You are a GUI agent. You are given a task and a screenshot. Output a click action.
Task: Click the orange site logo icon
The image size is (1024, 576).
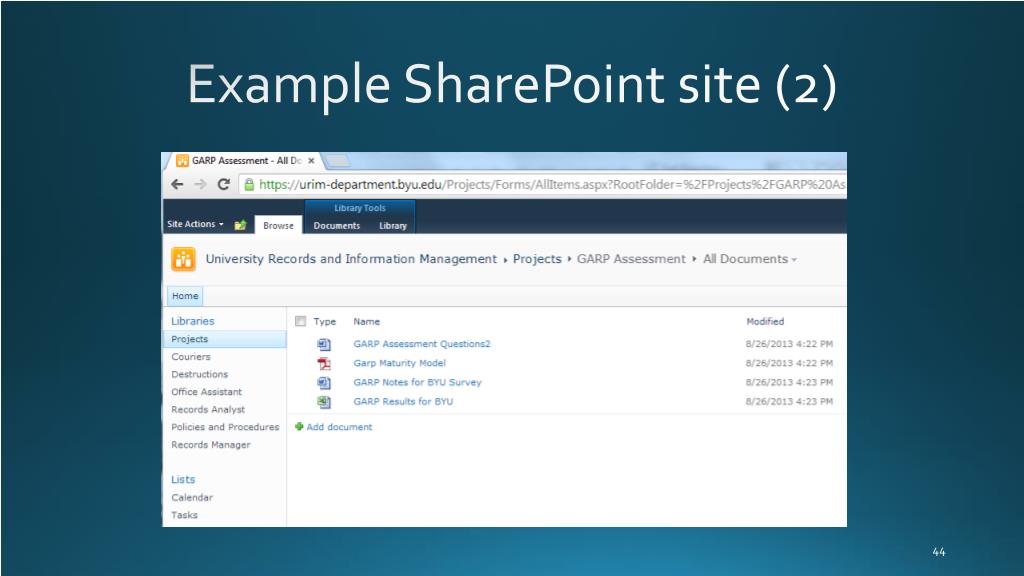[184, 259]
